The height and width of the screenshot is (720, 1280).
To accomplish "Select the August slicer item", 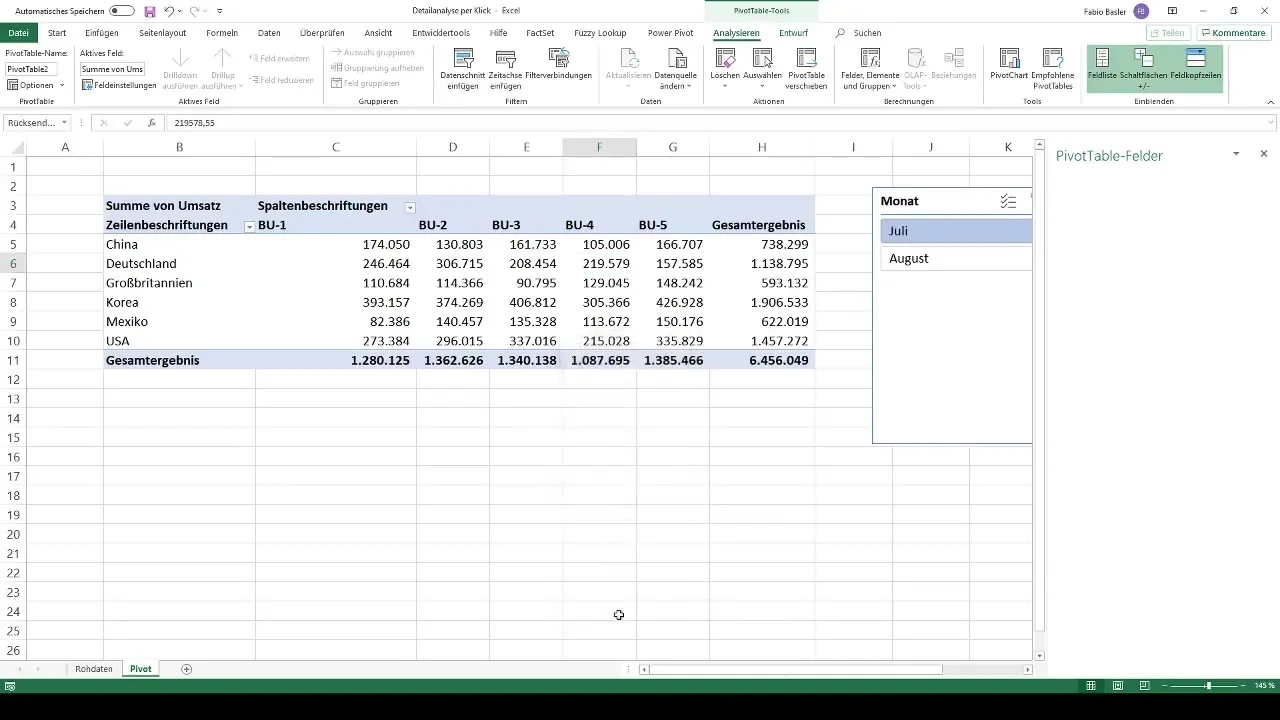I will click(x=956, y=258).
